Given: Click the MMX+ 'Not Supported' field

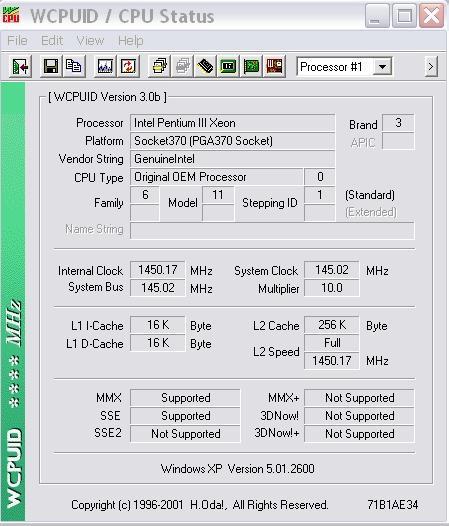Looking at the screenshot, I should pos(359,398).
